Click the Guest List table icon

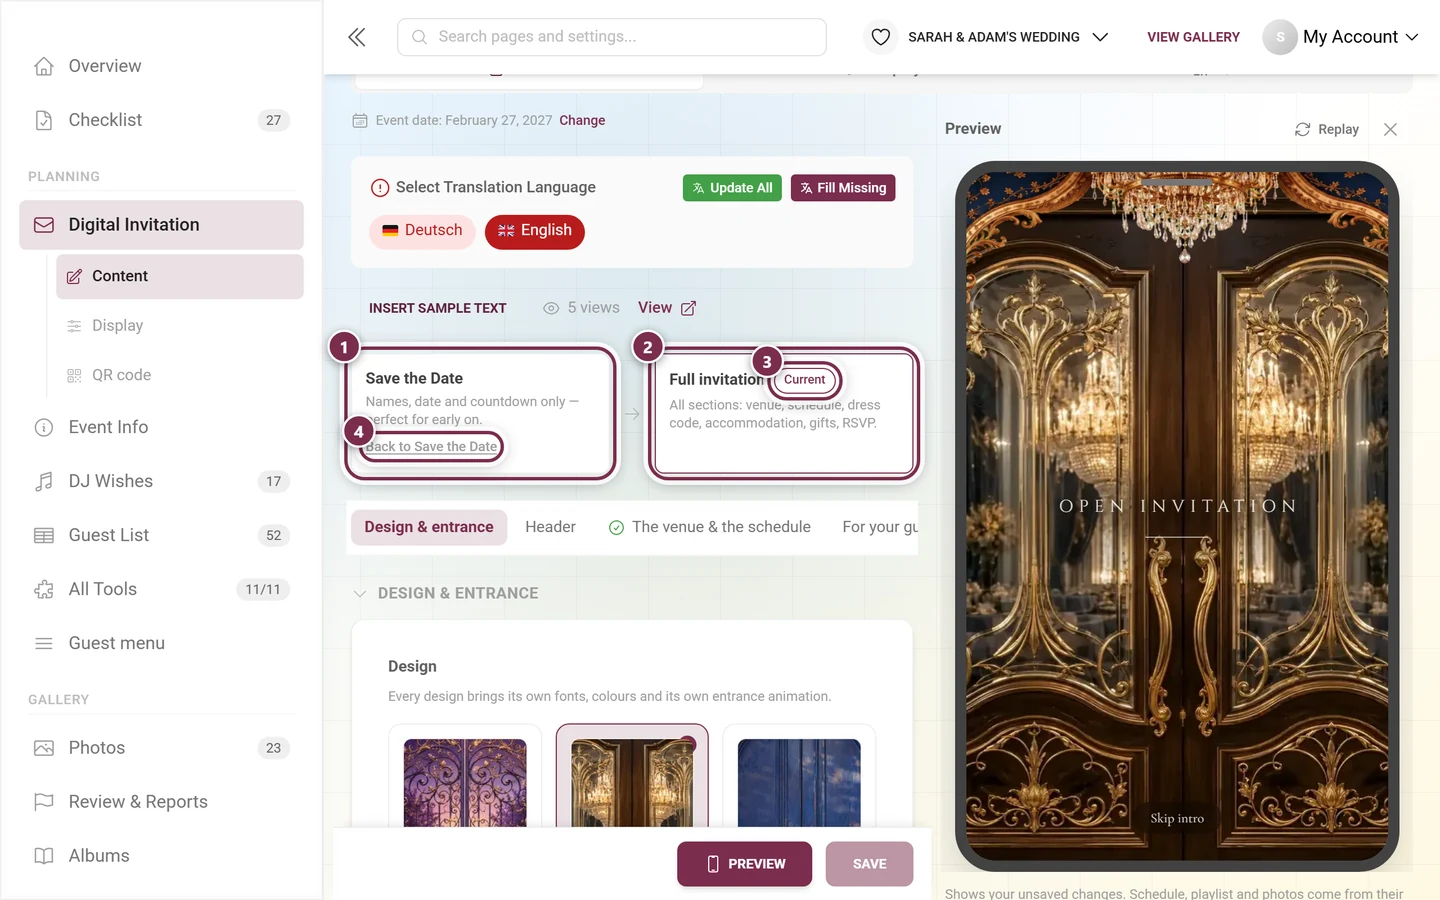(x=44, y=535)
